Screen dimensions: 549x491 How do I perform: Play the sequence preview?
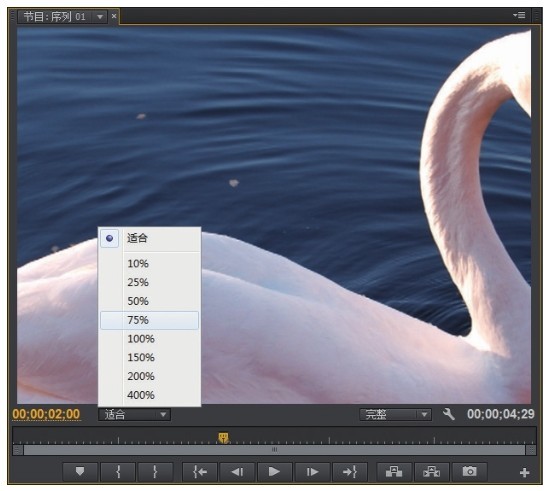tap(274, 472)
